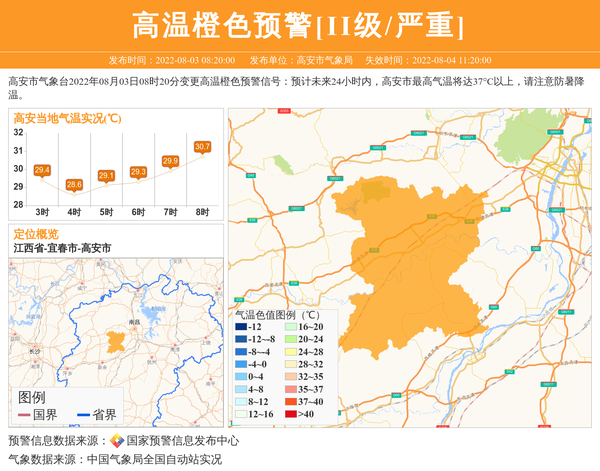The height and width of the screenshot is (471, 600).
Task: Click the 高安当地气温实况(℃) chart title
Action: (x=67, y=119)
